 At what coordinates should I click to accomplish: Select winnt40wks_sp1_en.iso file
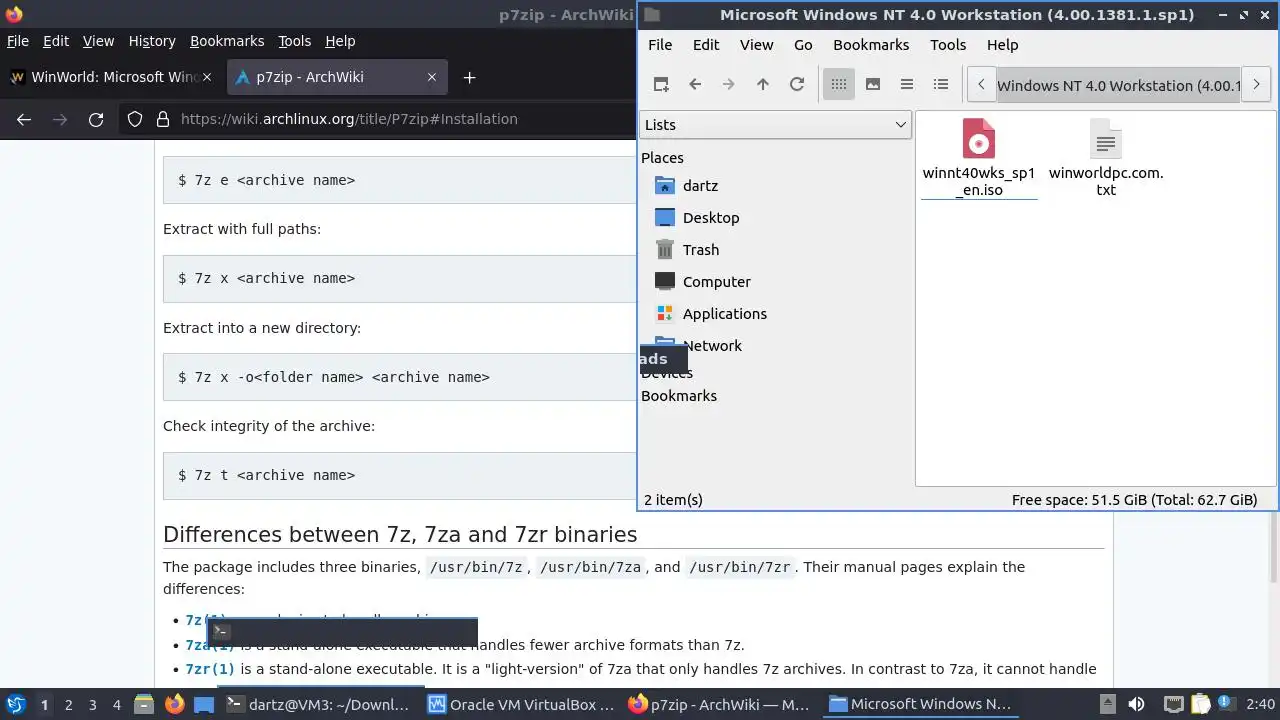[979, 158]
